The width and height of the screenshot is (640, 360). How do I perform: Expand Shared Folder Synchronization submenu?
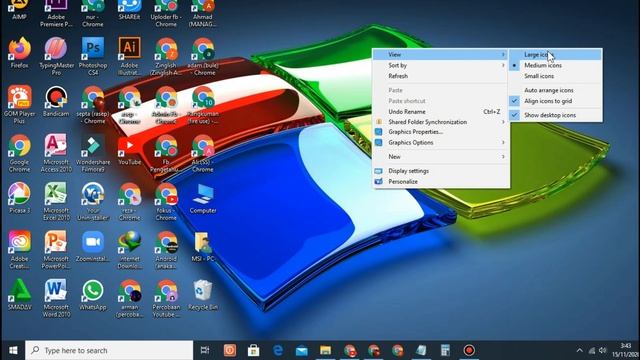tap(440, 122)
